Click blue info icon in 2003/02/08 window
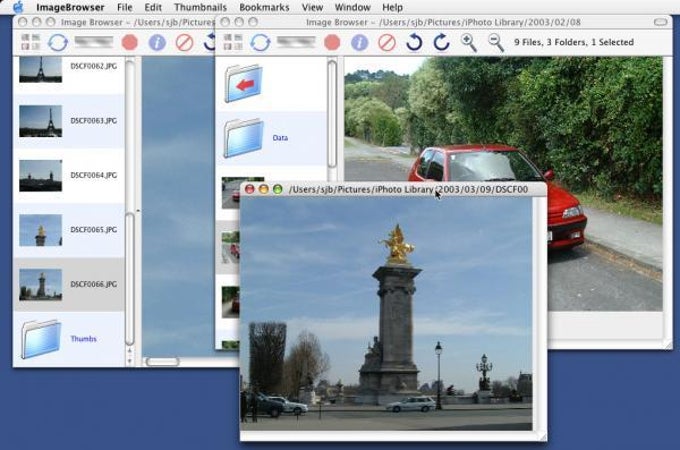Viewport: 680px width, 450px height. point(360,42)
